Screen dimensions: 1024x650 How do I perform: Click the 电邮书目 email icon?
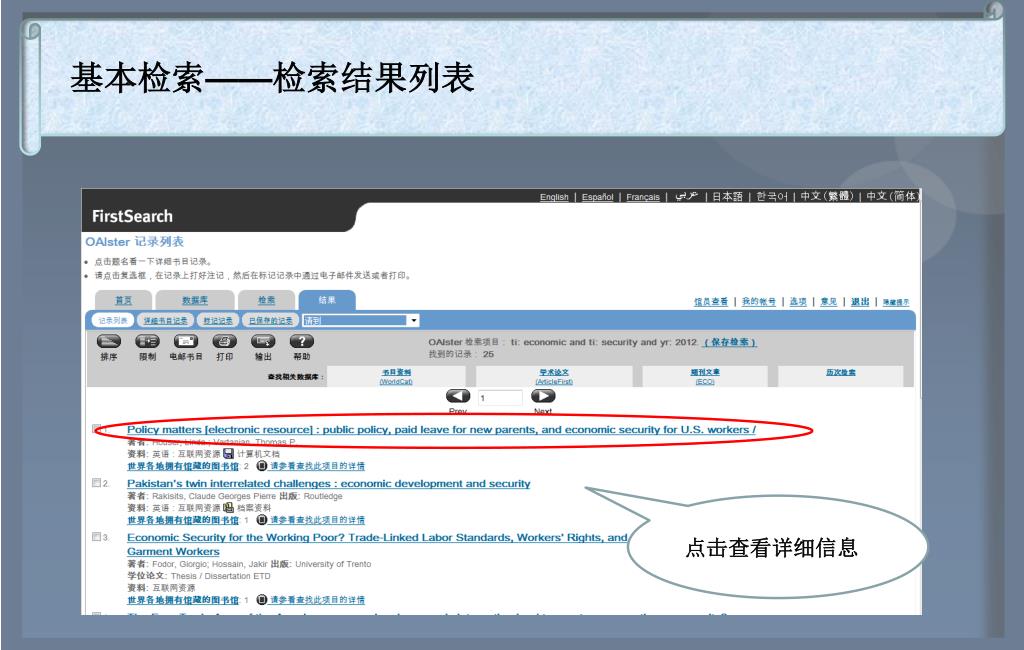tap(185, 341)
